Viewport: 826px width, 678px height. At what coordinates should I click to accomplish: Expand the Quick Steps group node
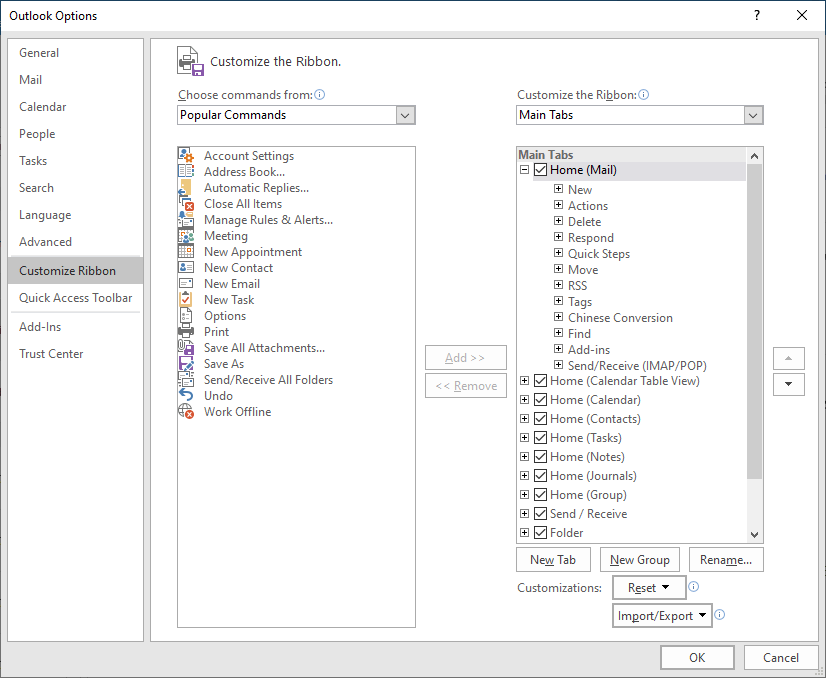tap(558, 253)
